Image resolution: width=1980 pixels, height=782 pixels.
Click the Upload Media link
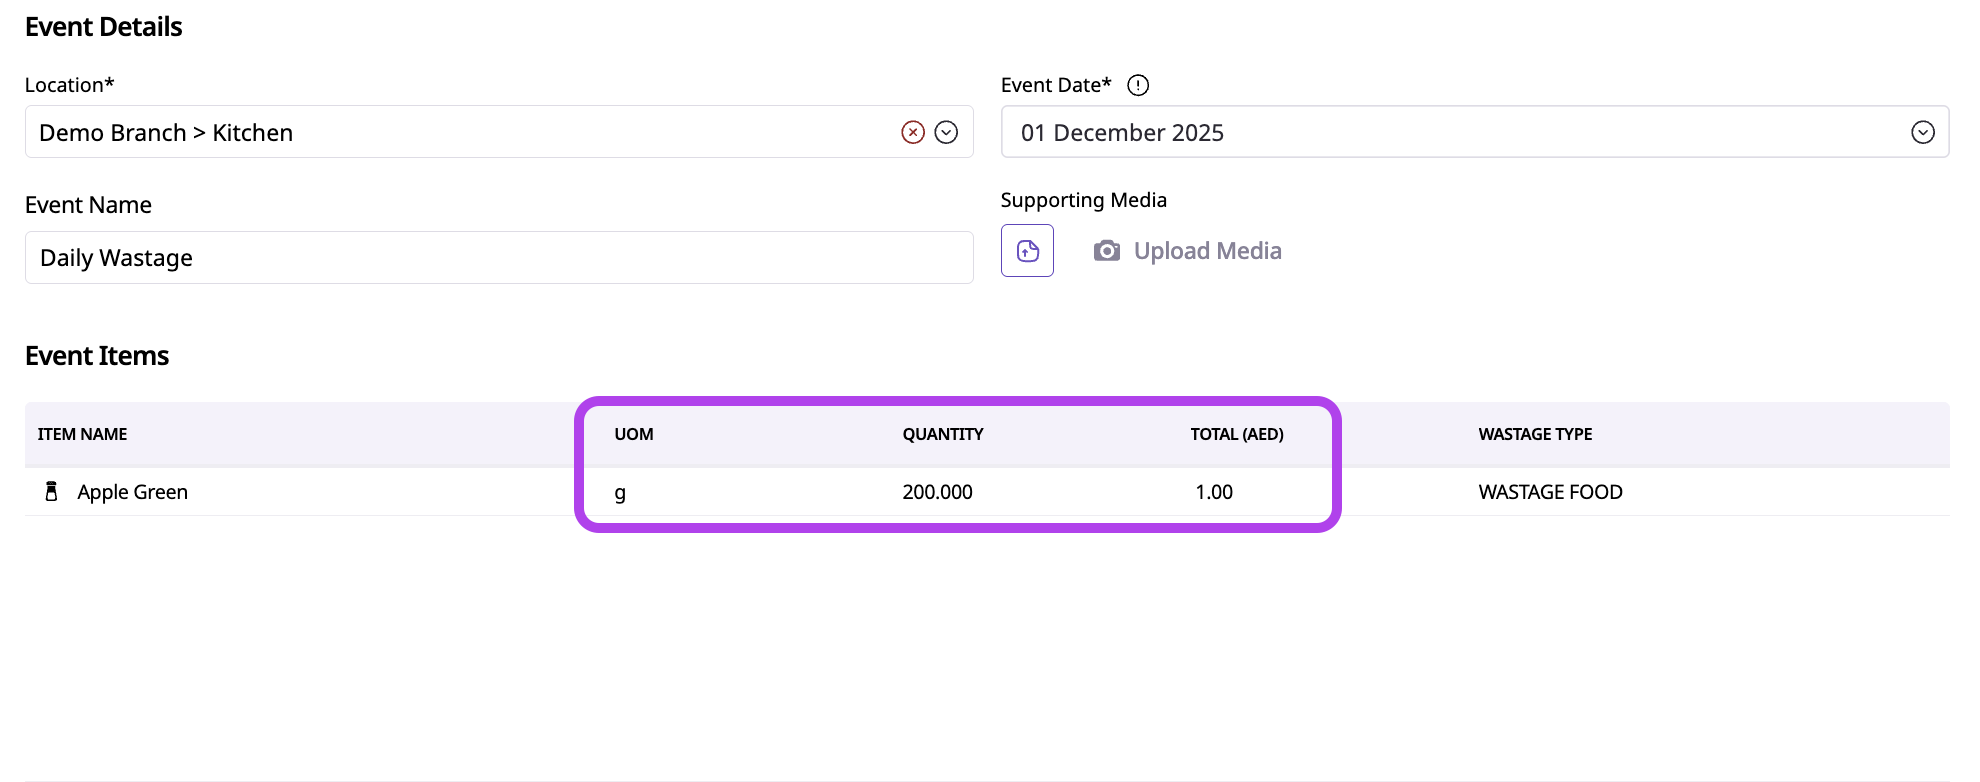tap(1207, 251)
